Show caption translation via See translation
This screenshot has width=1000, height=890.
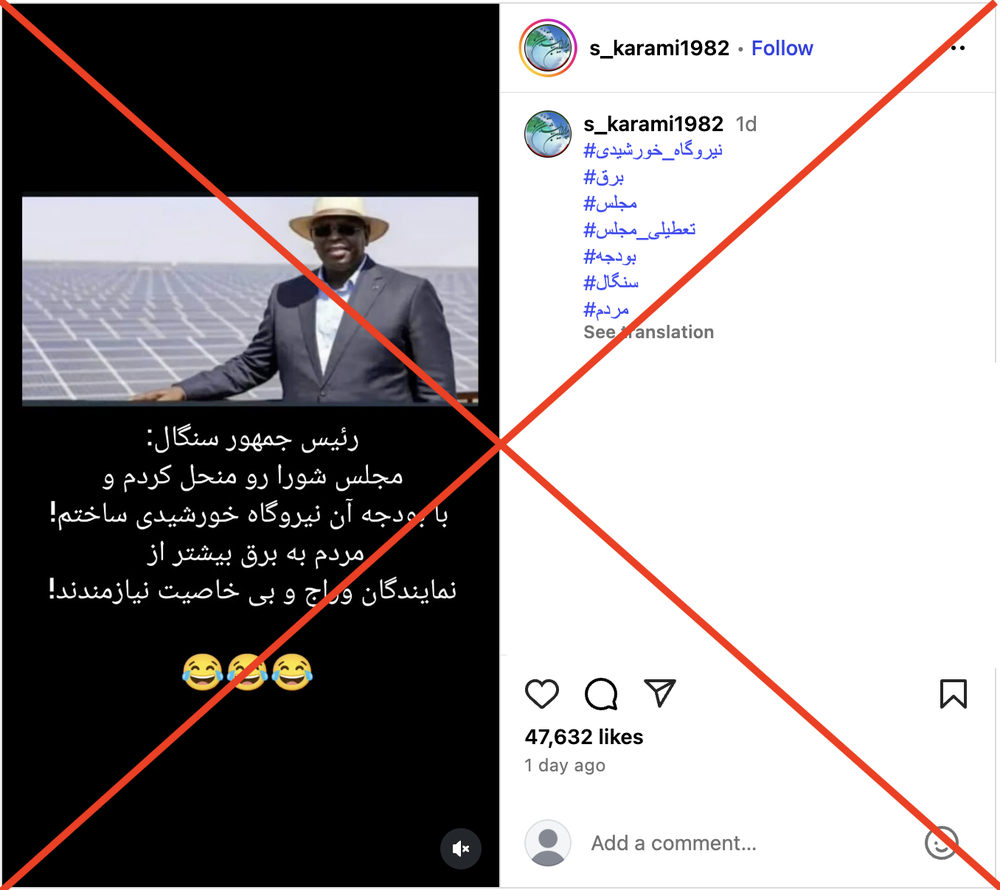point(649,332)
